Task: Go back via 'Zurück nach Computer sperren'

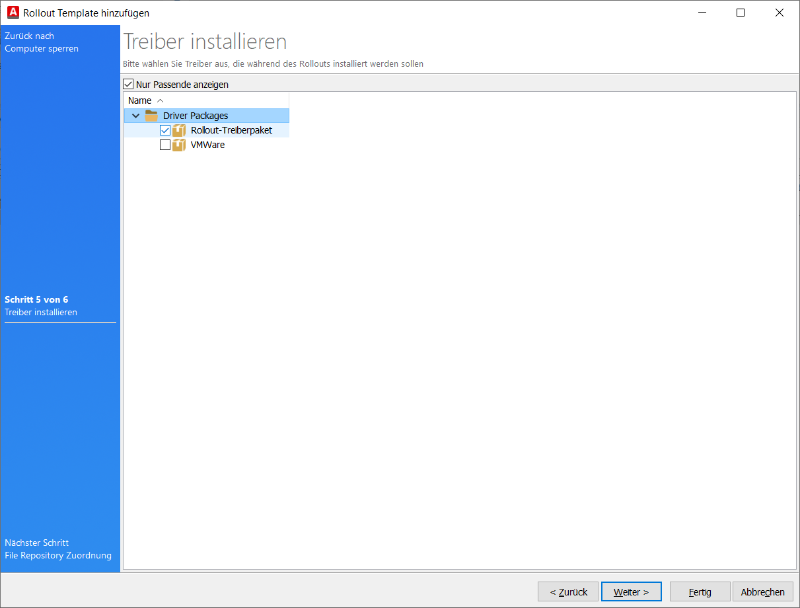Action: [42, 42]
